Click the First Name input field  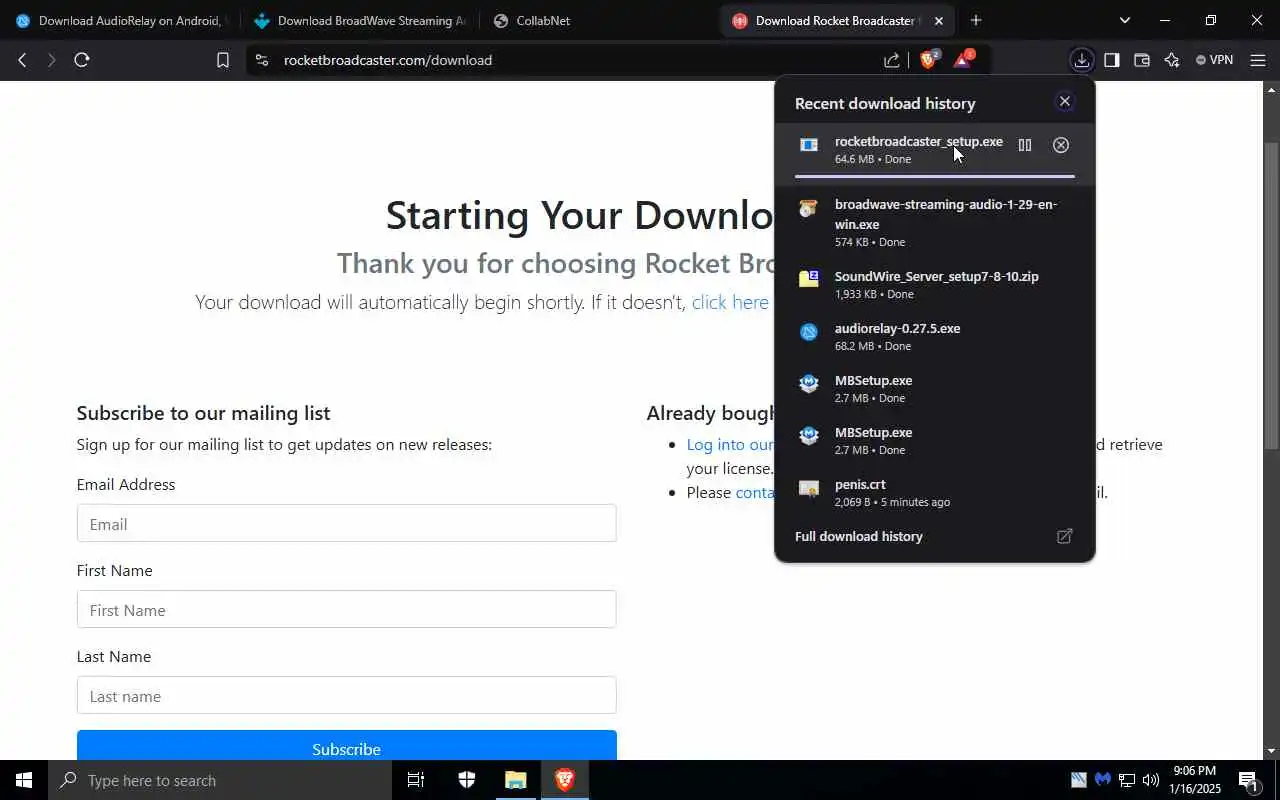point(346,609)
